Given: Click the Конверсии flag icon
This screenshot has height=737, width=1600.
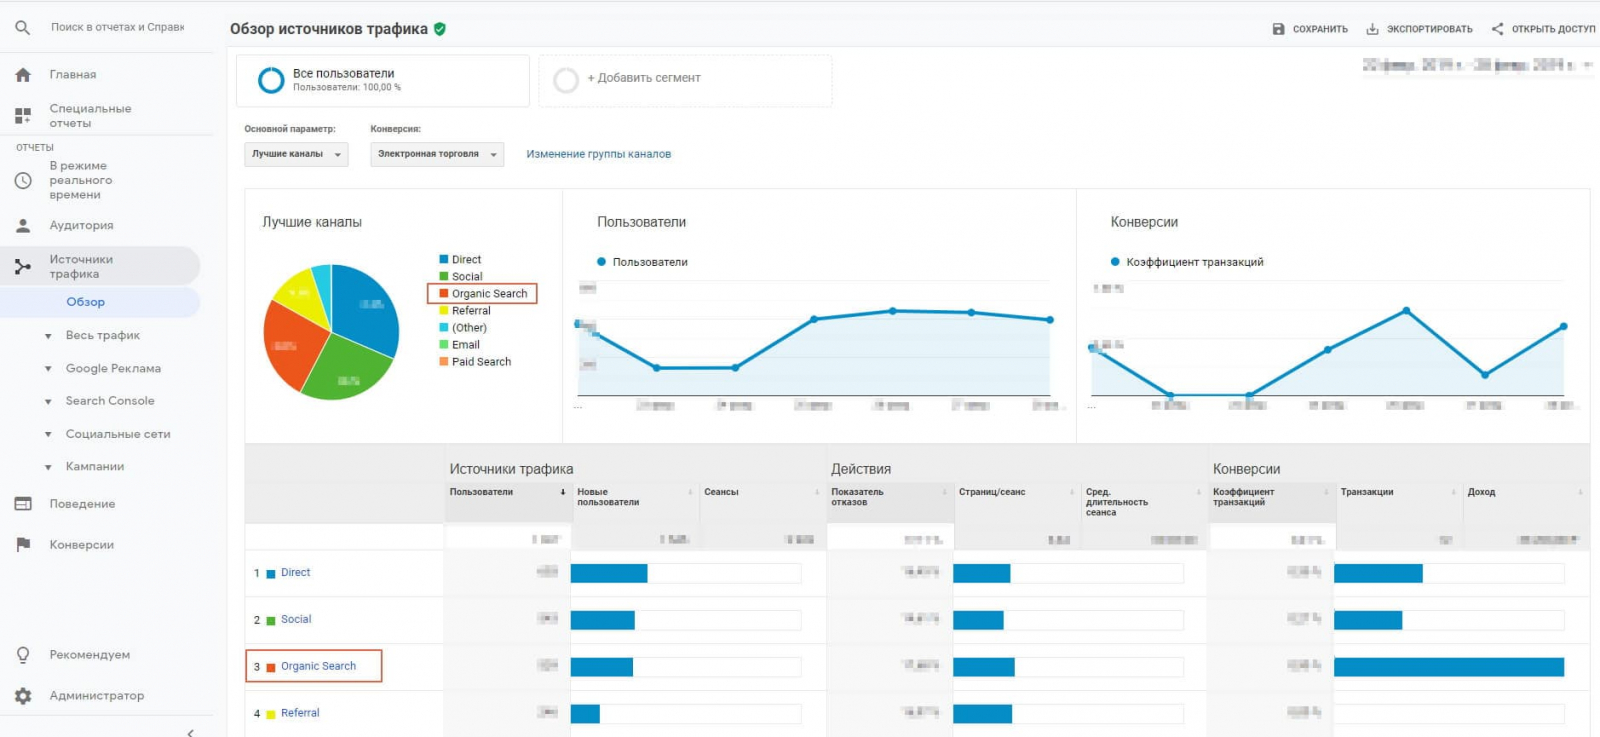Looking at the screenshot, I should coord(23,545).
